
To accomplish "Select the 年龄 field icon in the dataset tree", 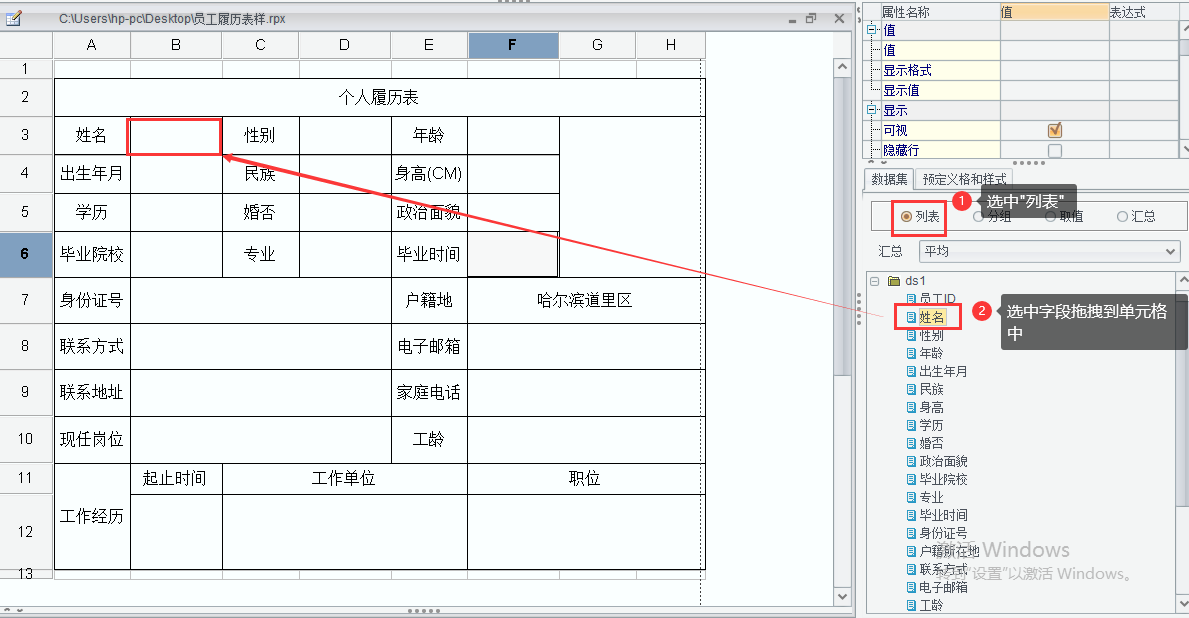I will pyautogui.click(x=911, y=353).
